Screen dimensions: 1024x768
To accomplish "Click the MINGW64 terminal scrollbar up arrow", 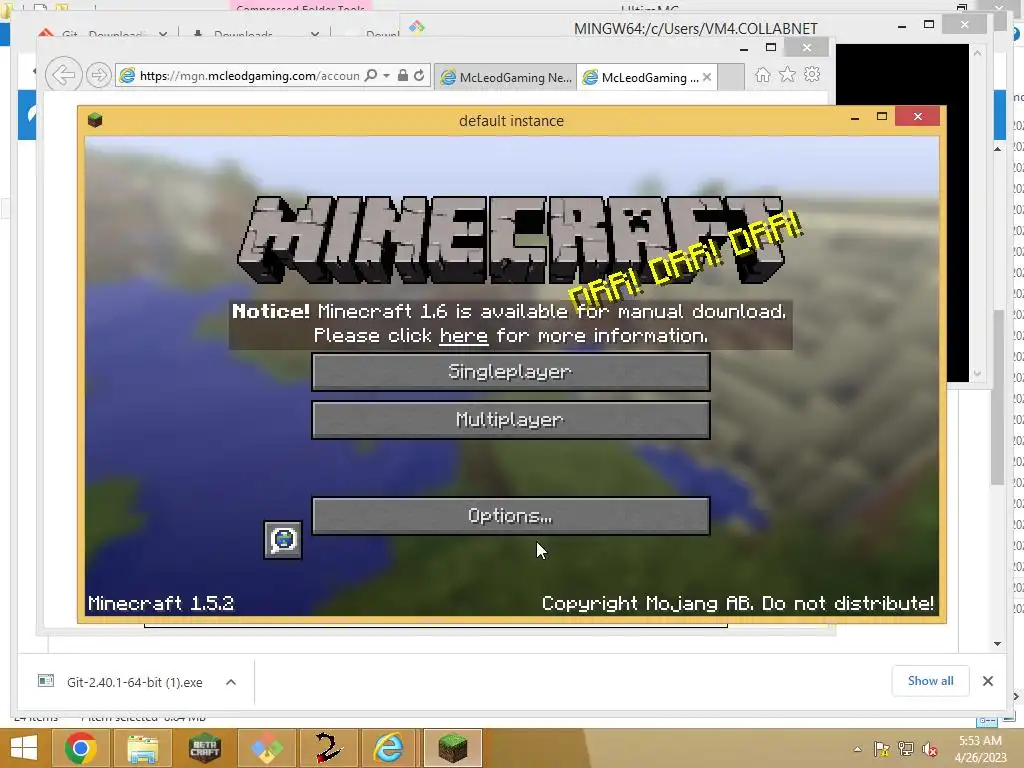I will point(978,54).
